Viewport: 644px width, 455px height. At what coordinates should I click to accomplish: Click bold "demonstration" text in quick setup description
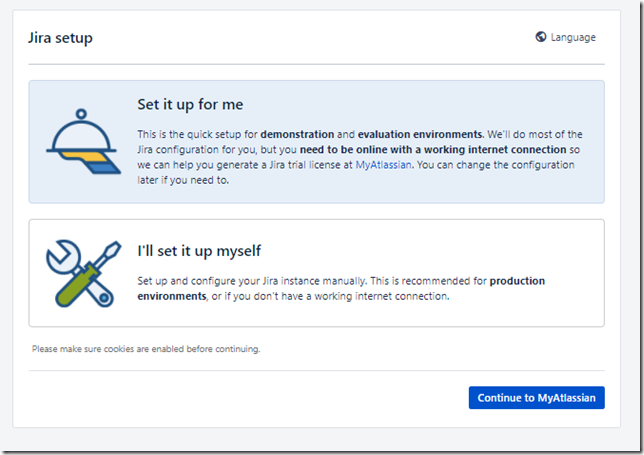coord(297,134)
